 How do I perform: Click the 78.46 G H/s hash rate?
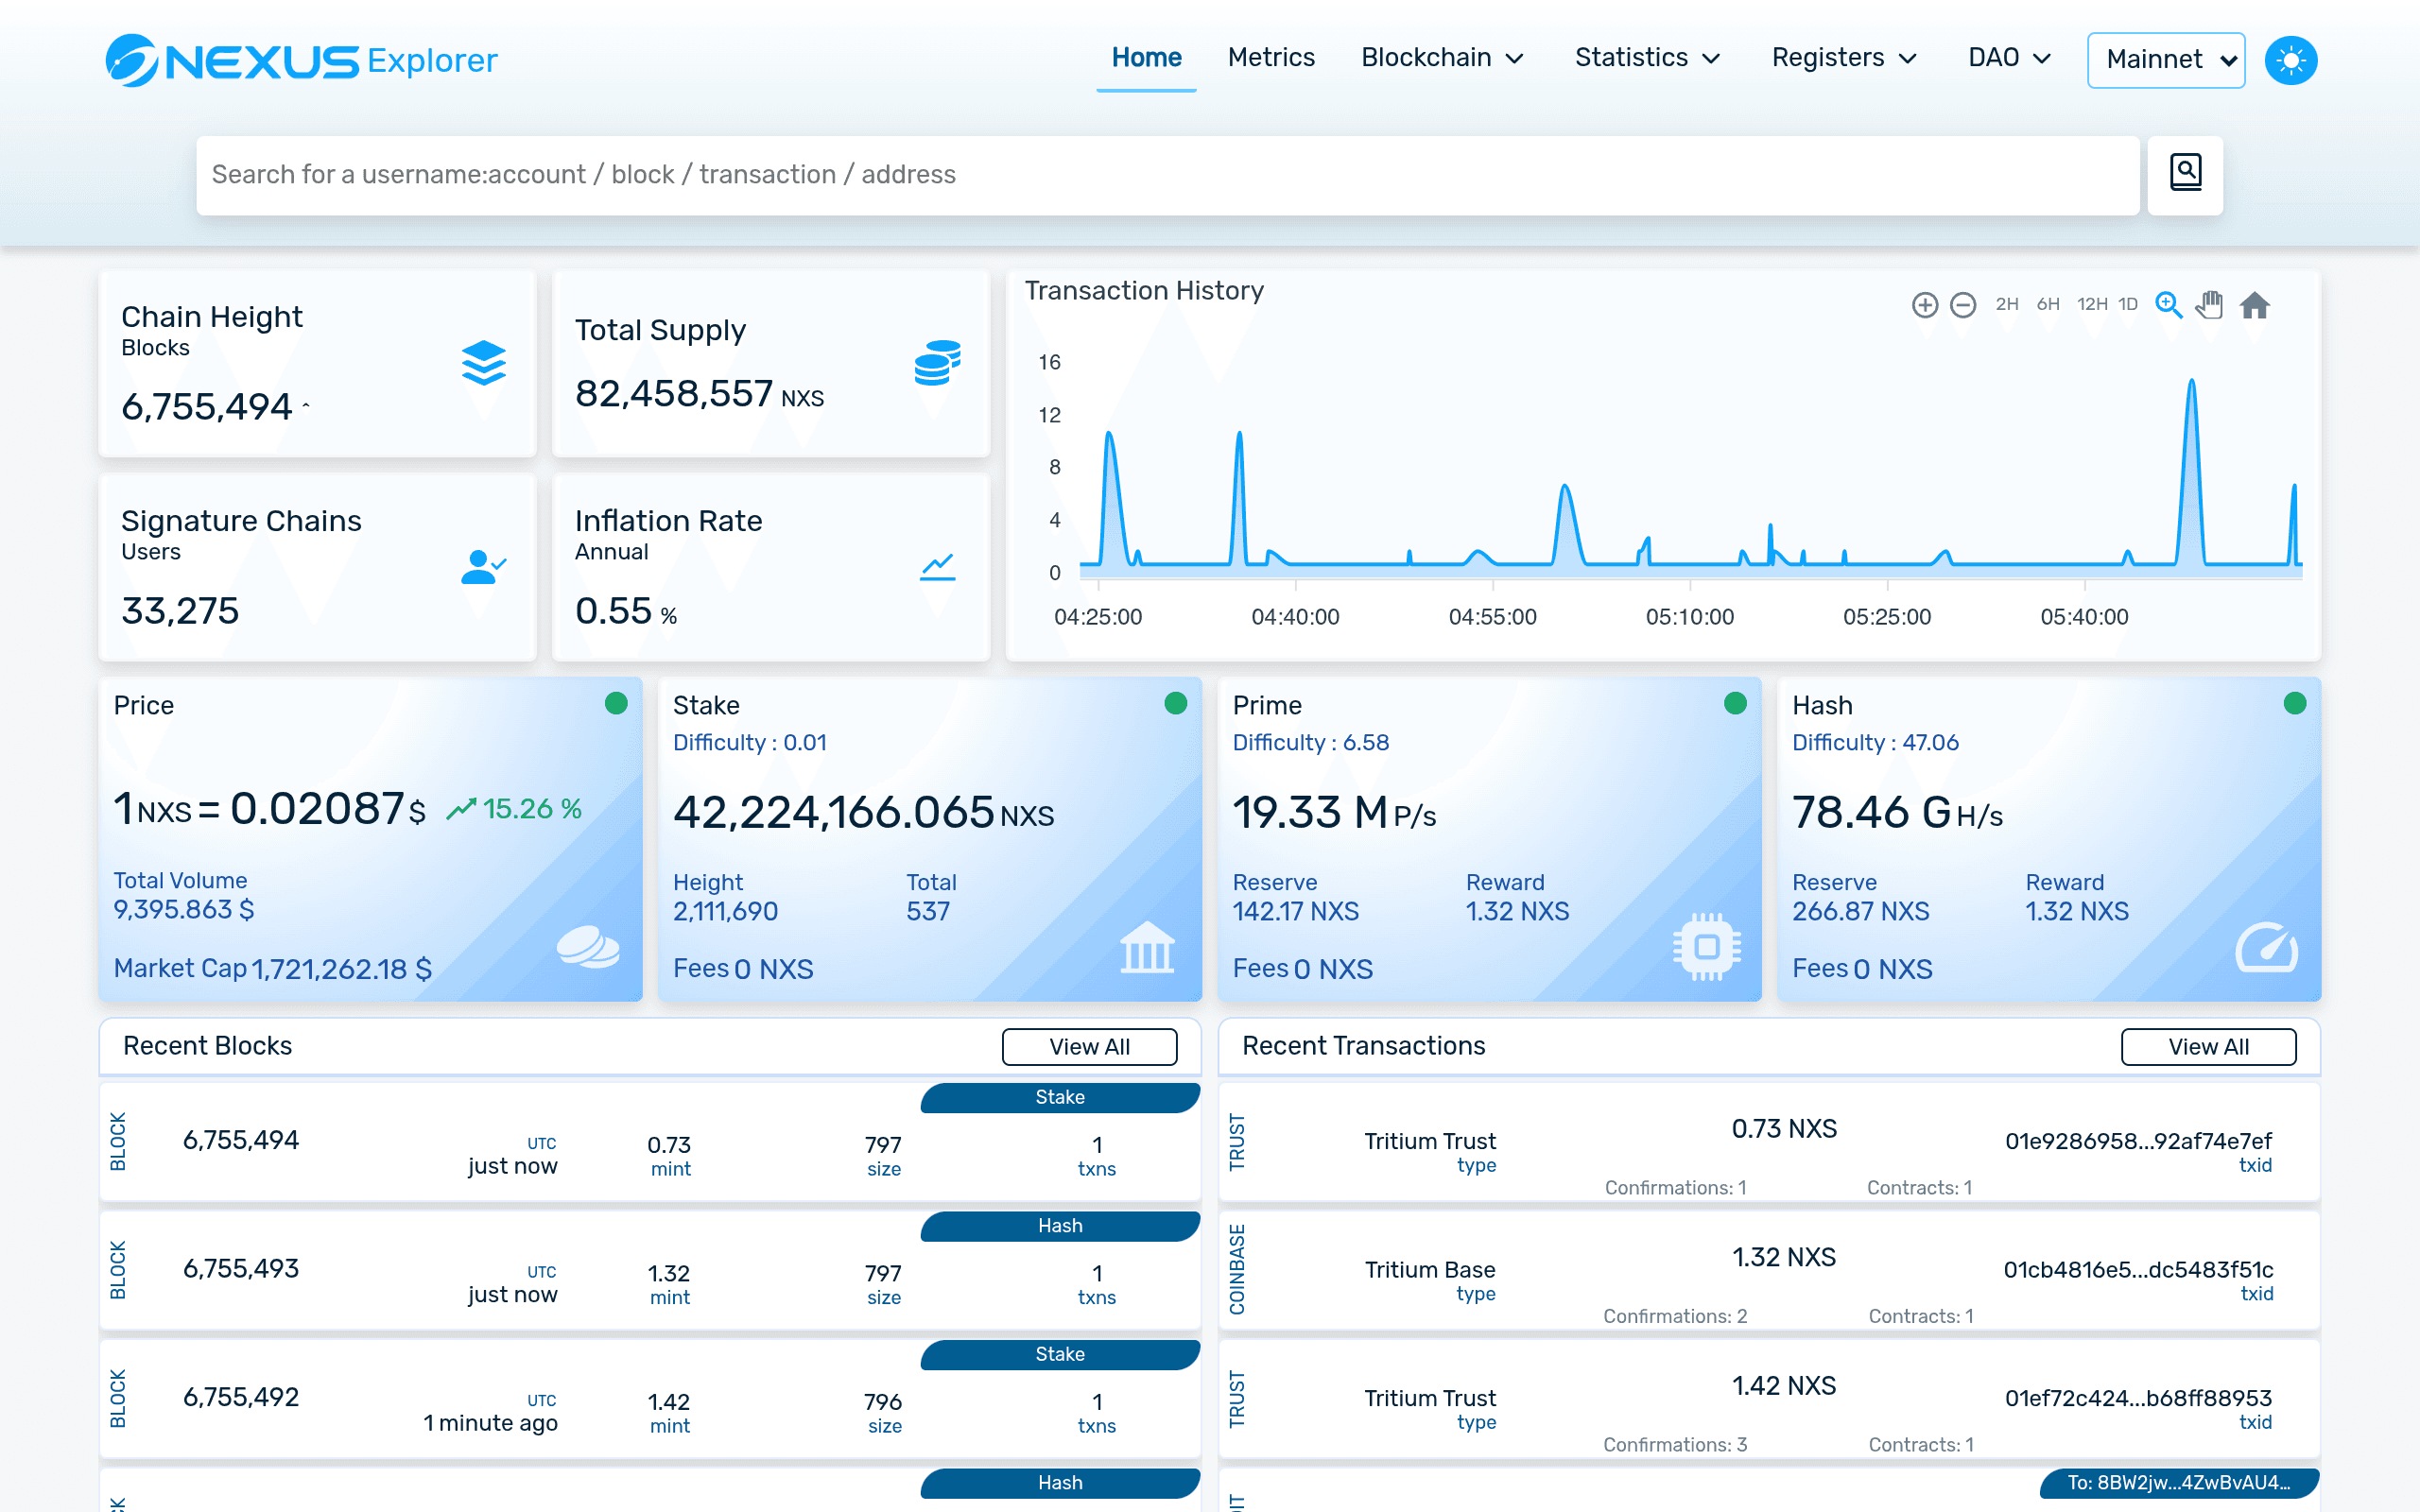tap(1897, 812)
